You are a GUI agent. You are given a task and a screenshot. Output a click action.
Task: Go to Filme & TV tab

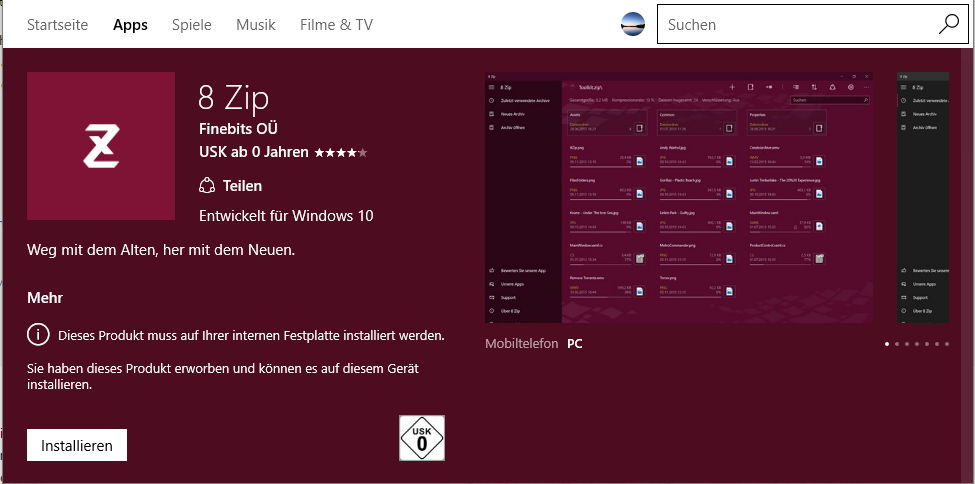tap(336, 25)
